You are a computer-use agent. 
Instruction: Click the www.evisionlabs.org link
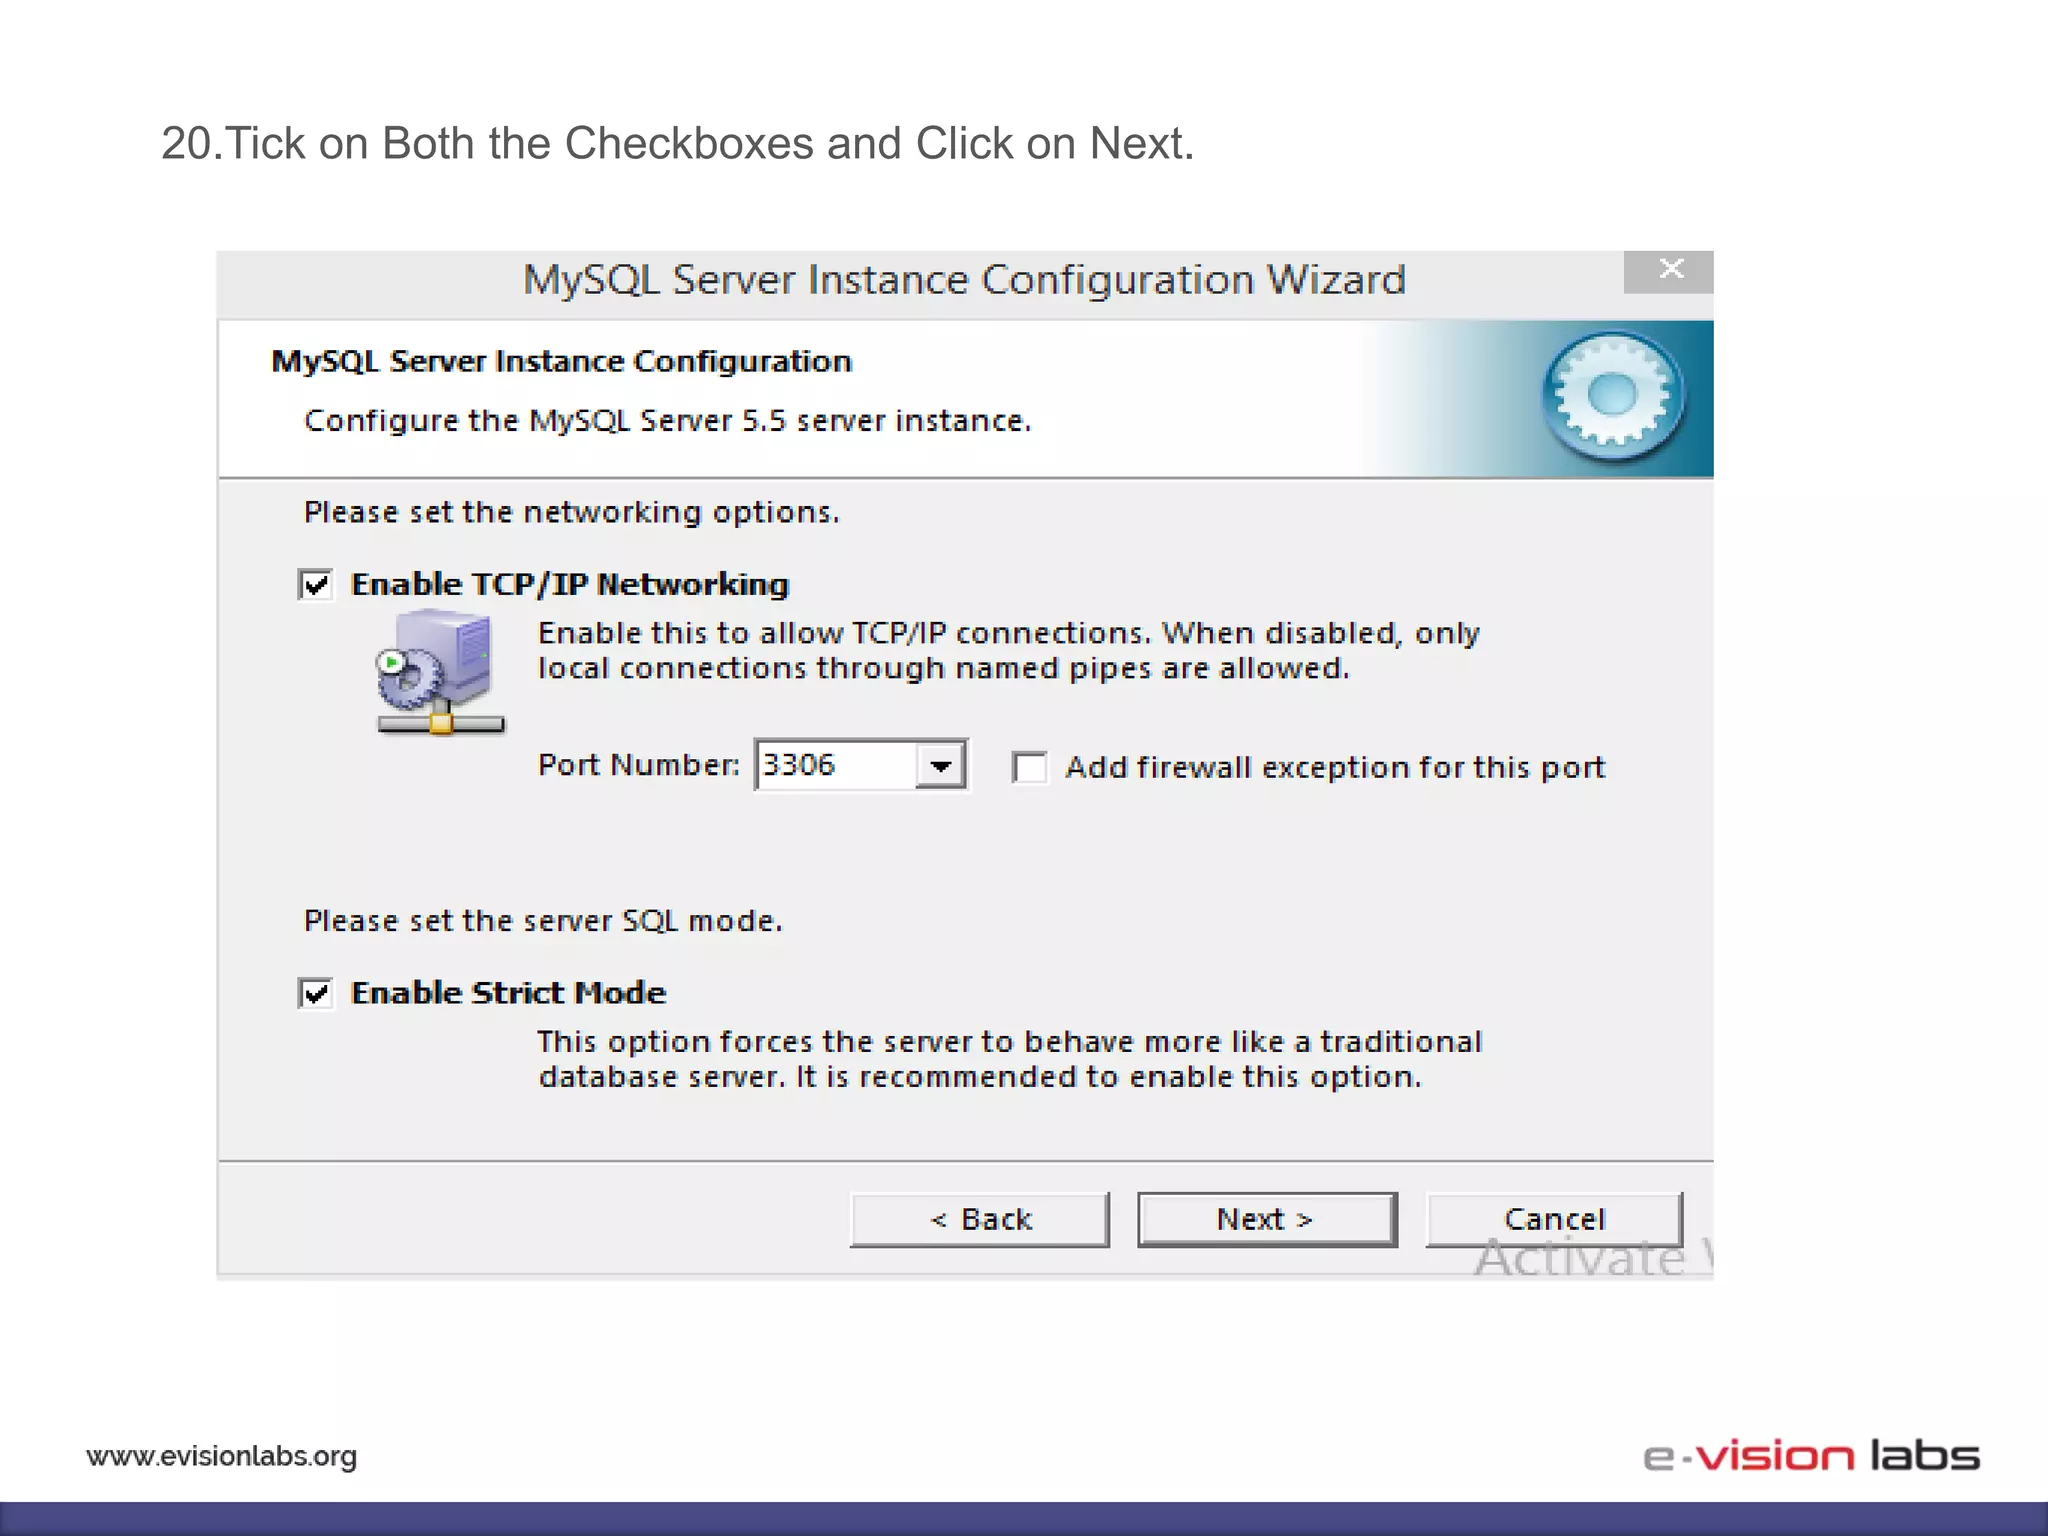222,1456
